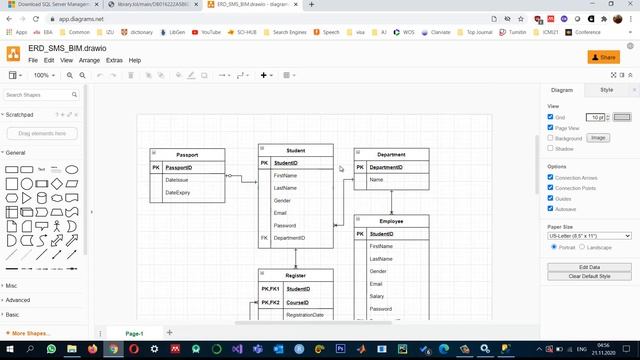The image size is (640, 360).
Task: Toggle the Grid checkbox
Action: [550, 117]
